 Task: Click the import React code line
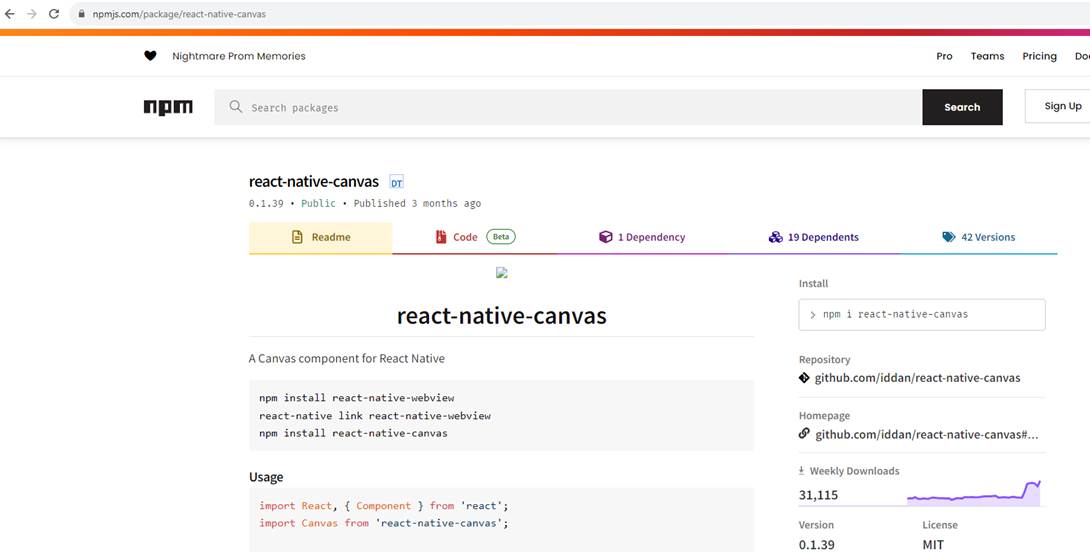[x=384, y=505]
